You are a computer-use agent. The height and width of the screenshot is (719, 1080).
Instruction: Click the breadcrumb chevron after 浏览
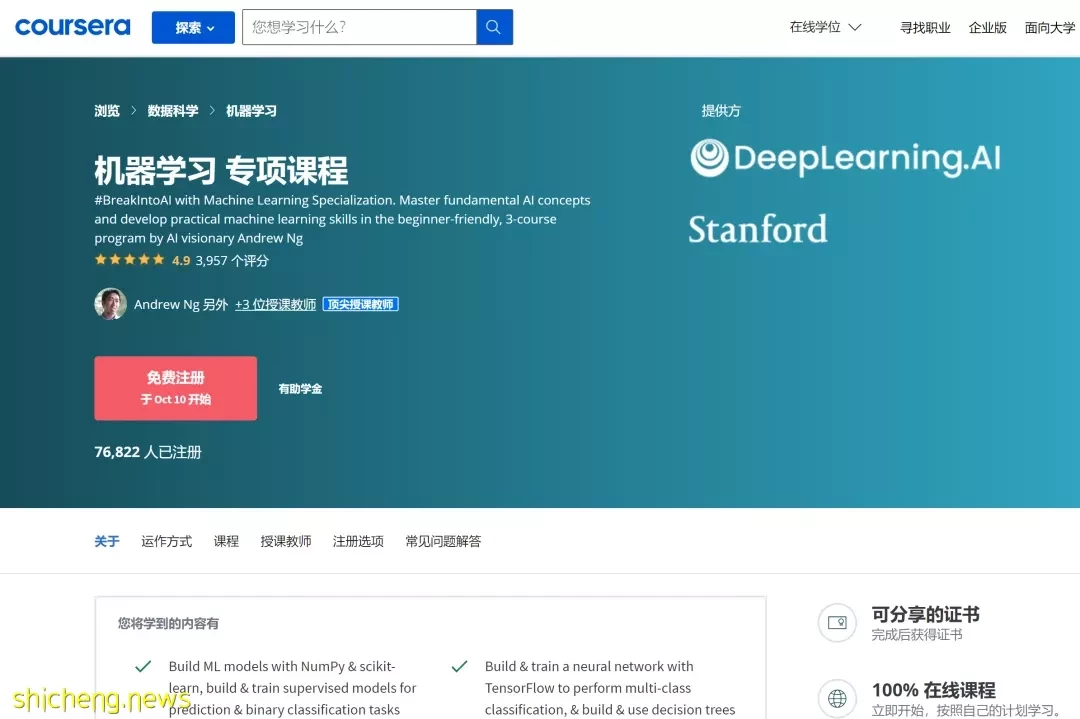(134, 110)
